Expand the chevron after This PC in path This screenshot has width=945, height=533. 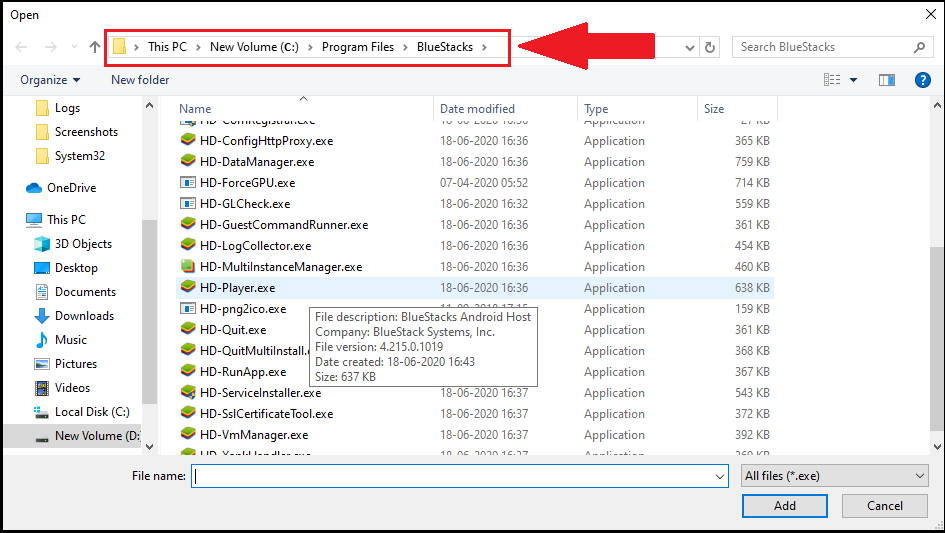[198, 47]
